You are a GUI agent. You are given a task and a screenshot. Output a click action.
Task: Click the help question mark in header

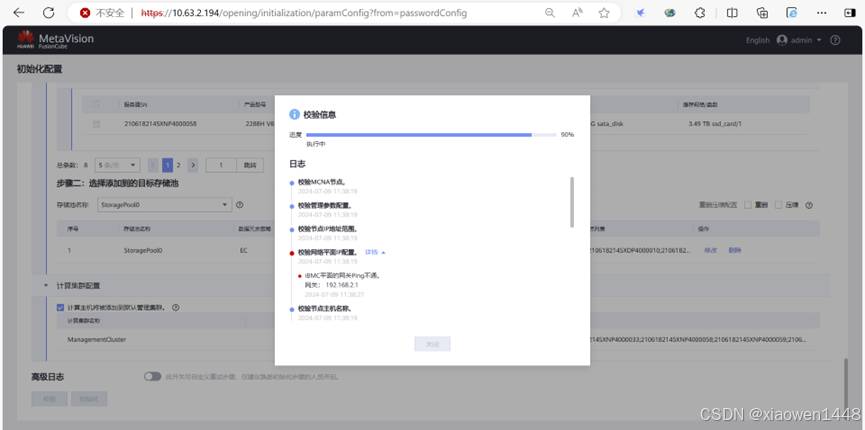(x=835, y=40)
